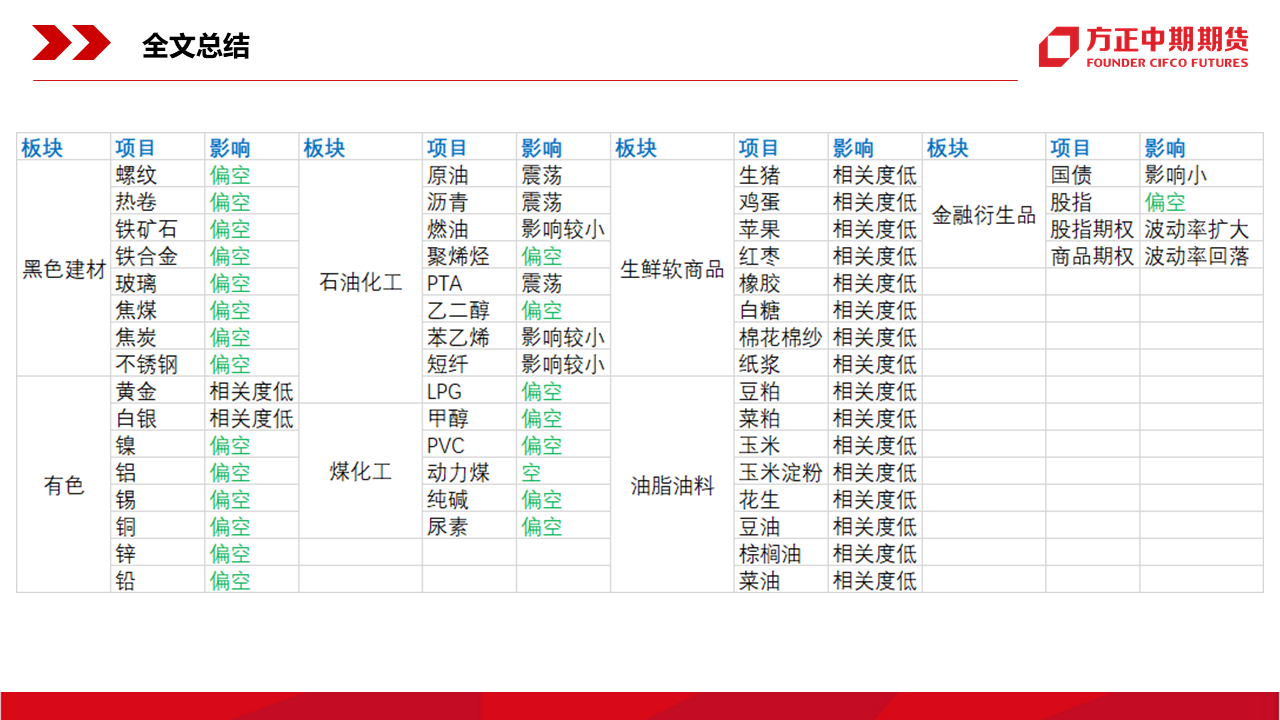The image size is (1280, 720).
Task: Click the 红枣 item cell
Action: 781,256
